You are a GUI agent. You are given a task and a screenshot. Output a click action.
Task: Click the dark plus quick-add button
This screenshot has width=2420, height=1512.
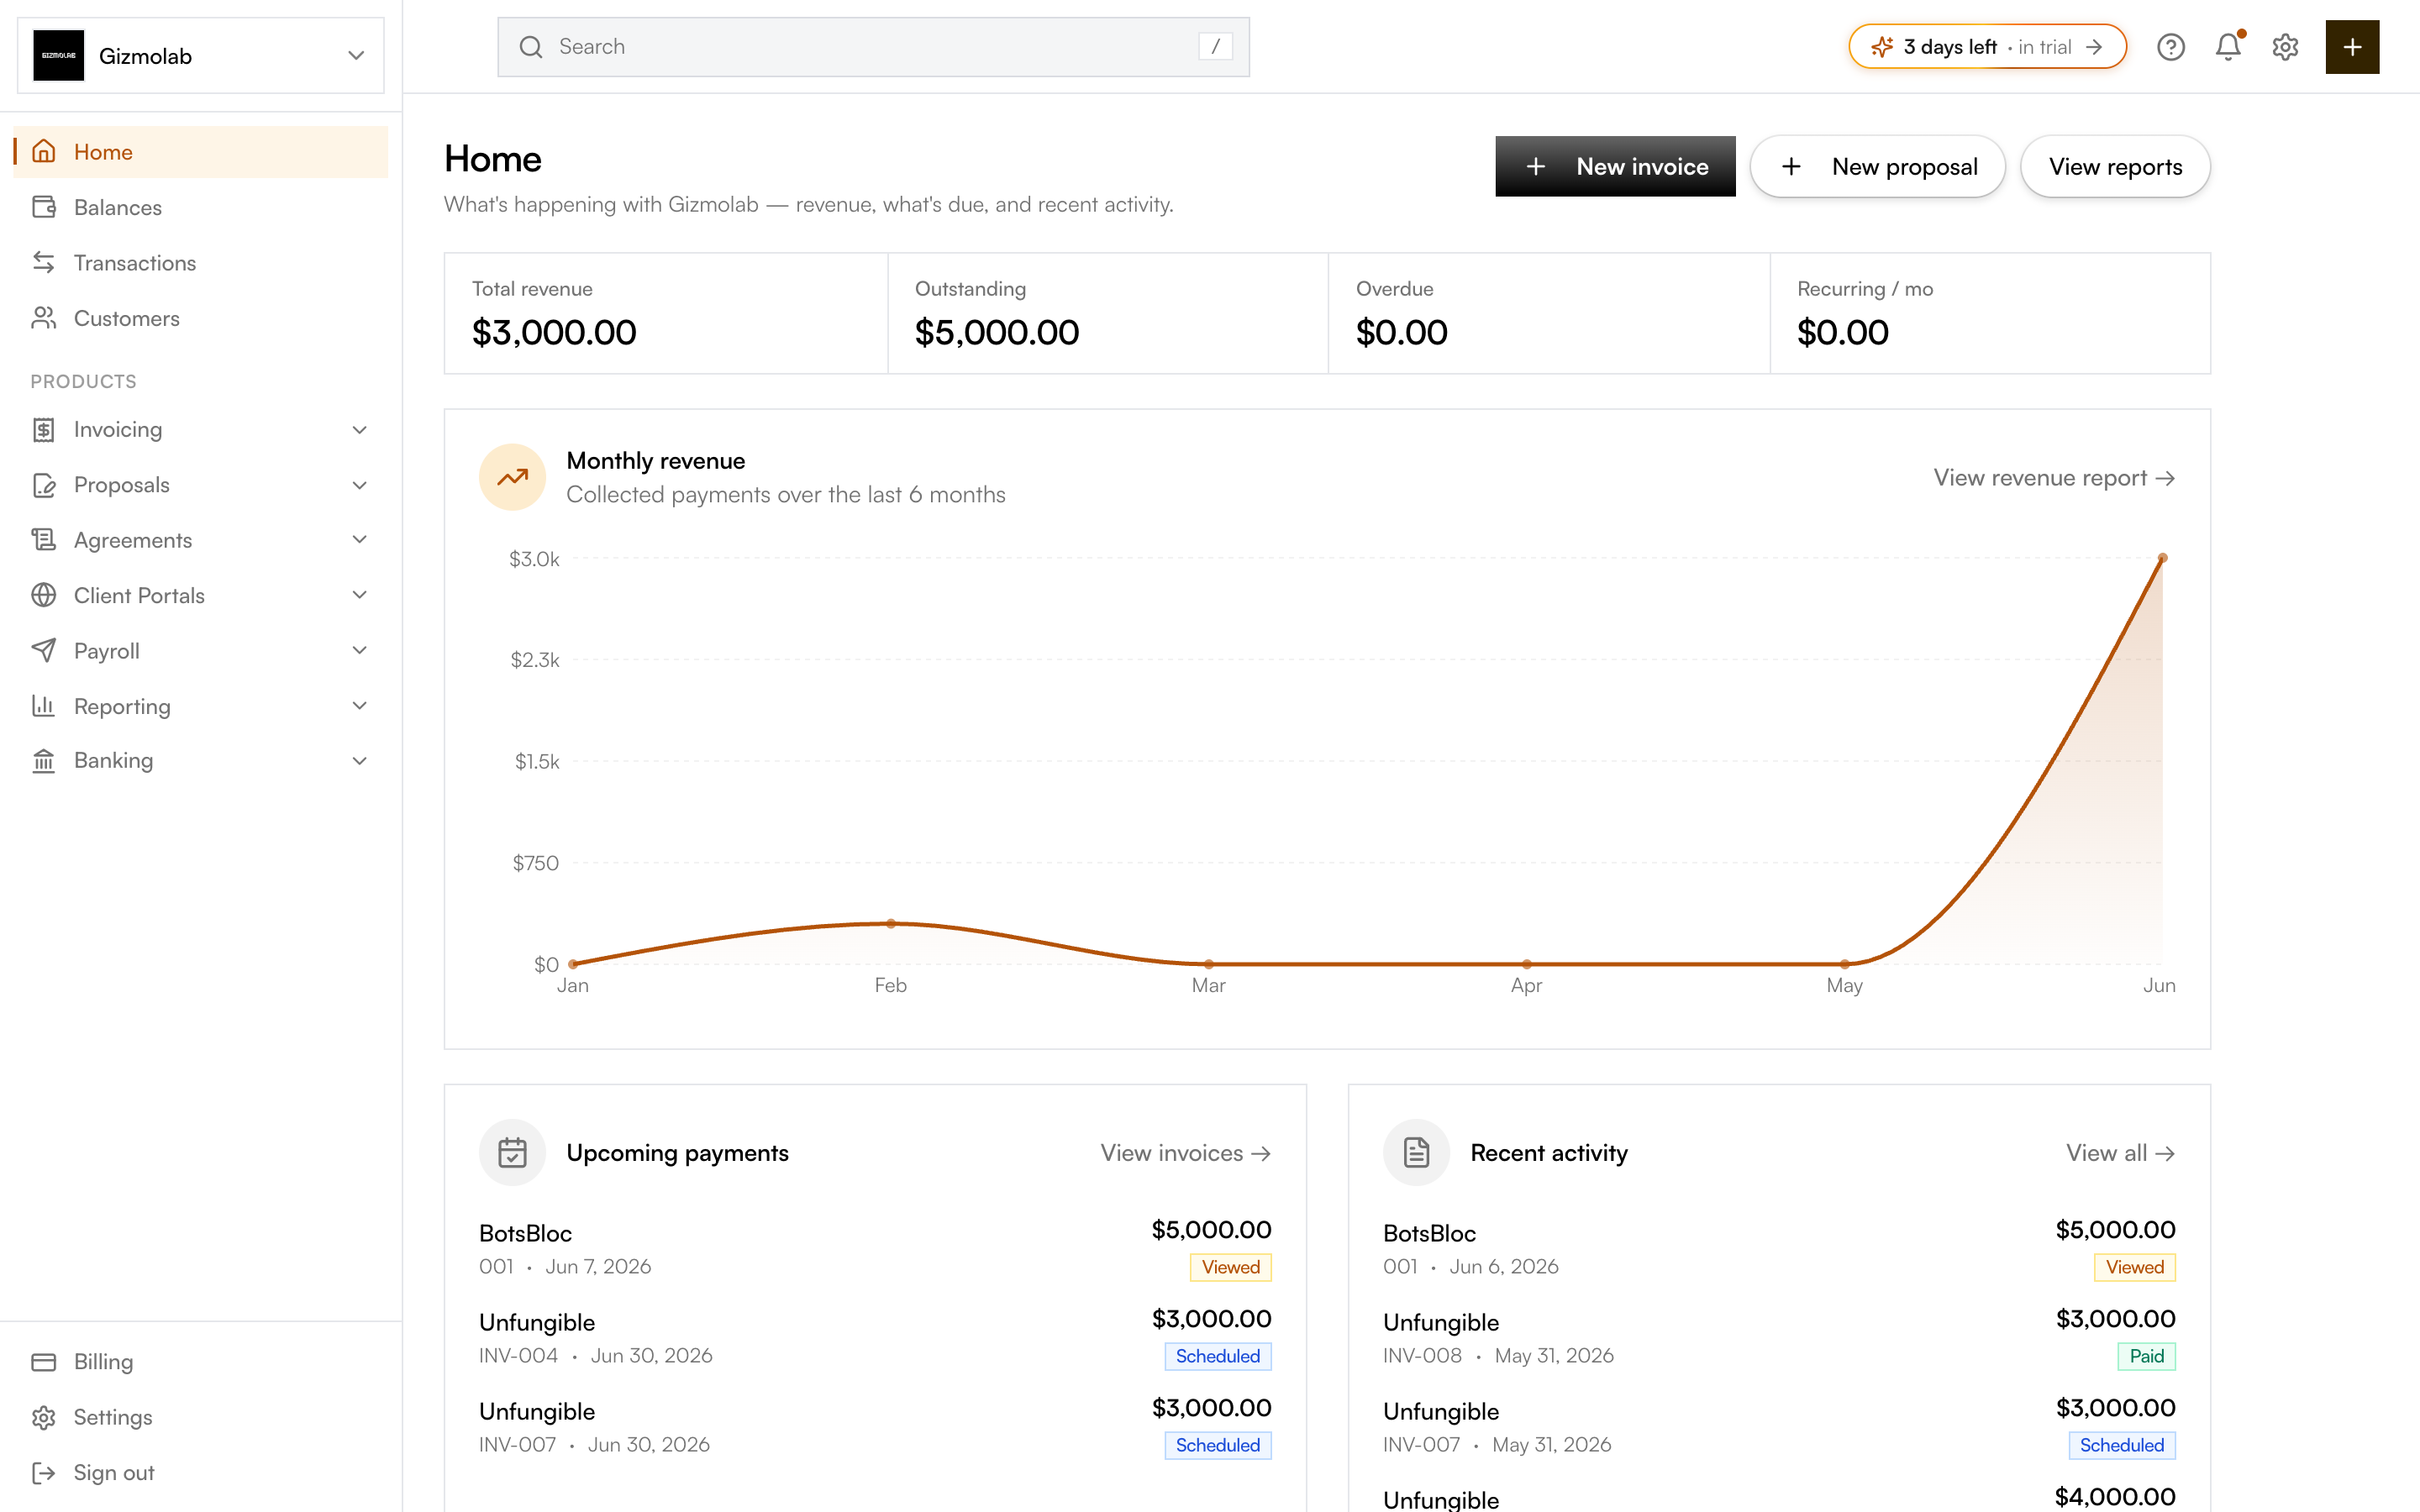tap(2352, 47)
